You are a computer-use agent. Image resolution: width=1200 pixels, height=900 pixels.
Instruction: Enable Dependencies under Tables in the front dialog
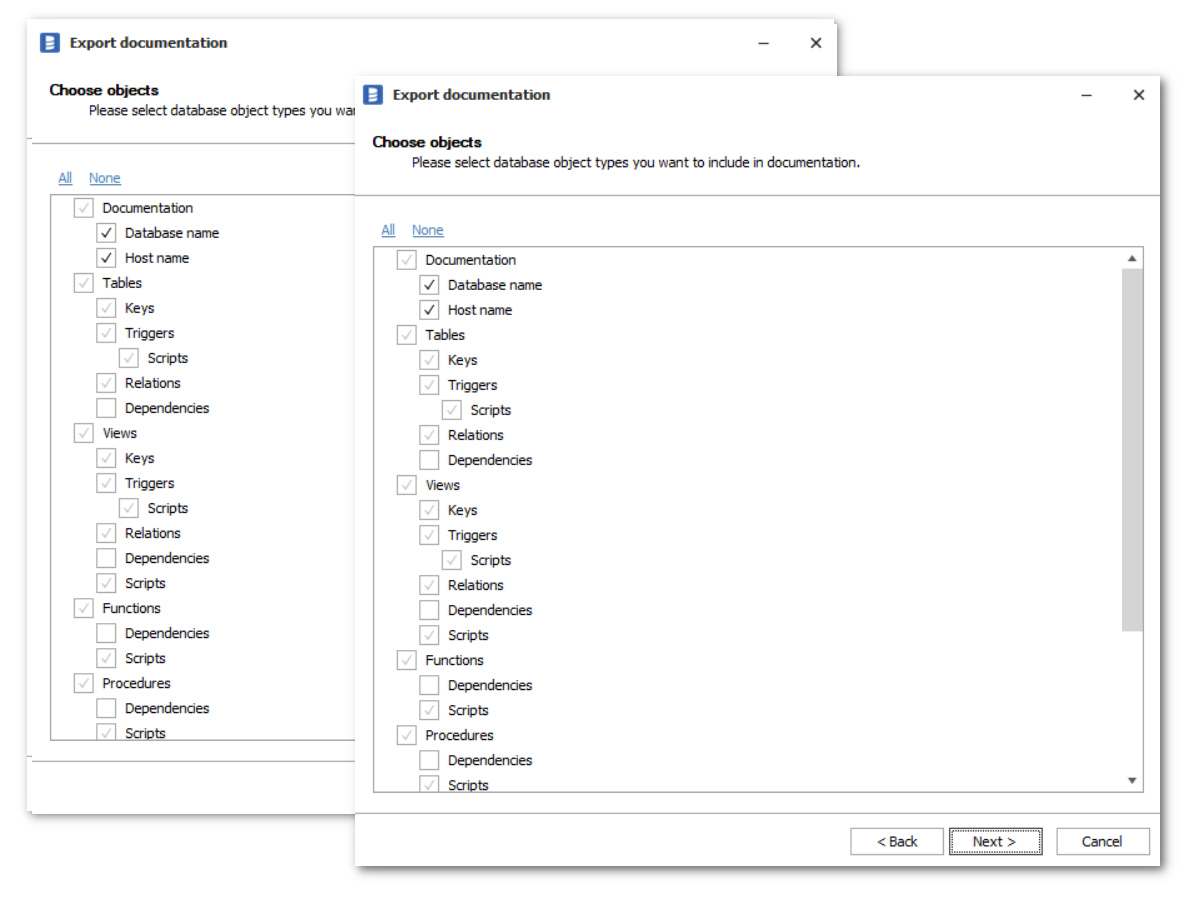(x=429, y=460)
